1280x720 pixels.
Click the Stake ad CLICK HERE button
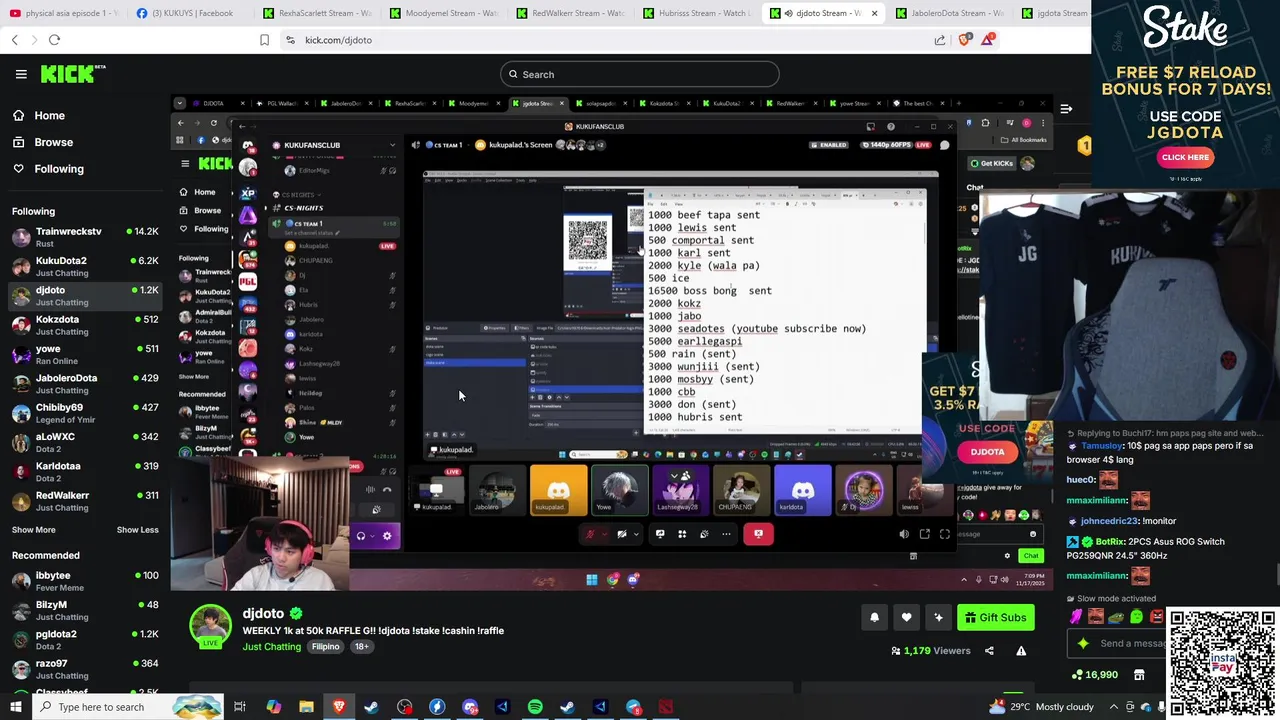[1185, 157]
